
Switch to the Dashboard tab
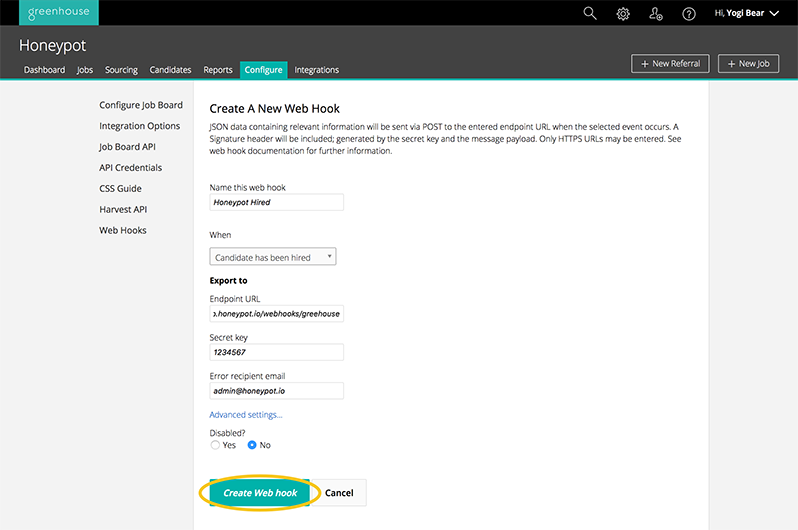pyautogui.click(x=44, y=70)
